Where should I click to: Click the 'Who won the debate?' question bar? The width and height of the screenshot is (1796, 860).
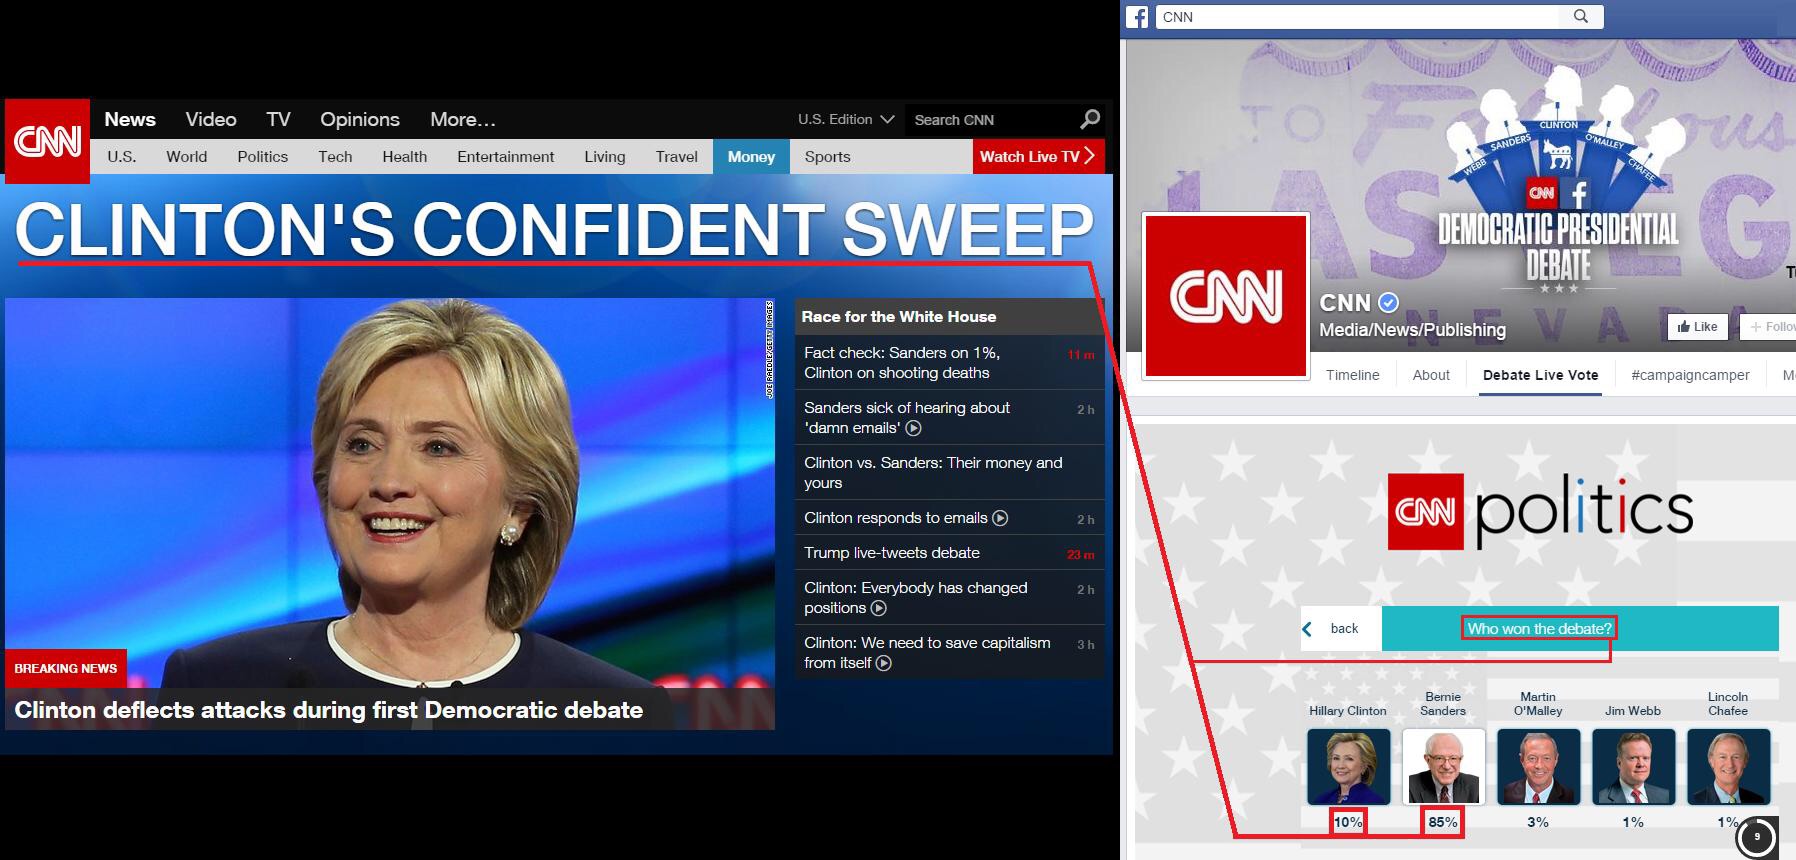click(1580, 629)
